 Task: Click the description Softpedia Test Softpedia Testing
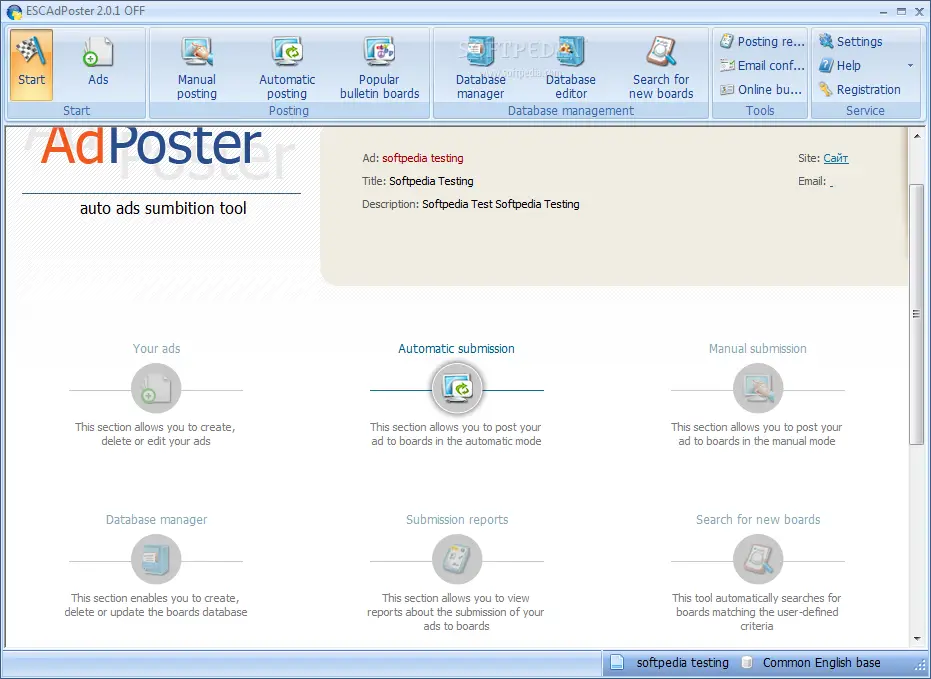point(501,204)
